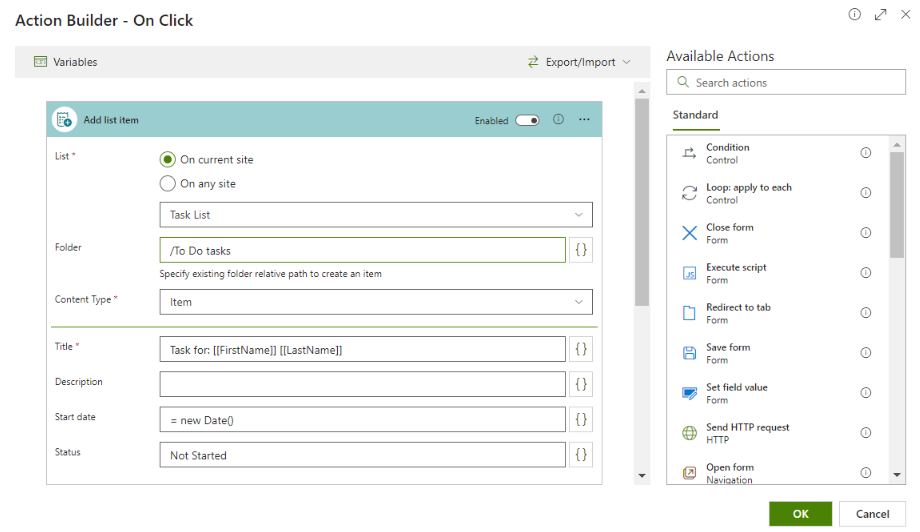The image size is (920, 532).
Task: Confirm with the OK button
Action: (800, 514)
